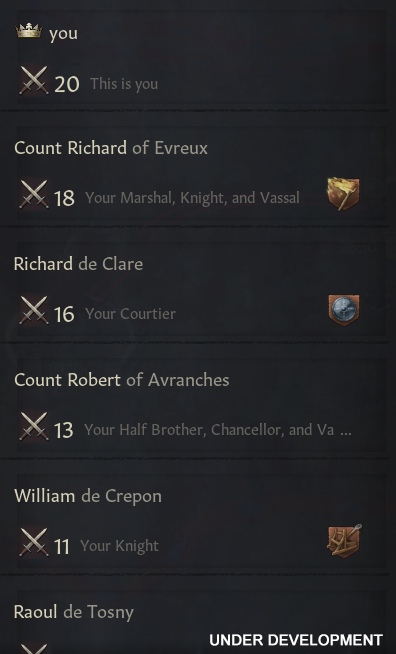Click the crossed swords icon beside 16
The height and width of the screenshot is (654, 396).
(x=34, y=310)
